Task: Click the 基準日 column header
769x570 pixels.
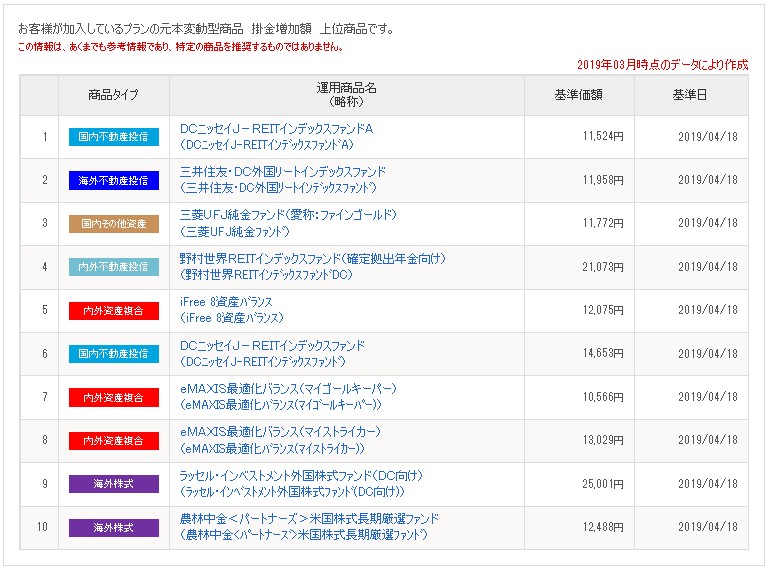Action: coord(690,95)
